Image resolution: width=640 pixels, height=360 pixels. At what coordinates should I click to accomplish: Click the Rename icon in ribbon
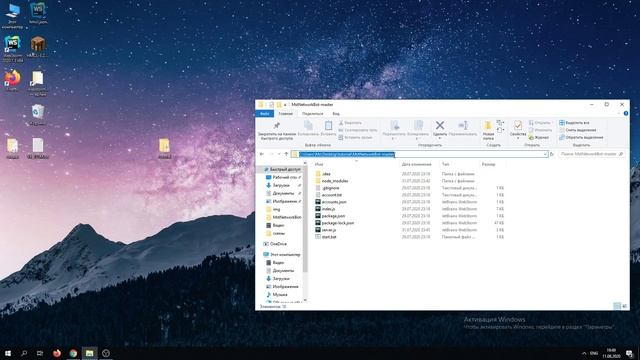click(x=463, y=125)
